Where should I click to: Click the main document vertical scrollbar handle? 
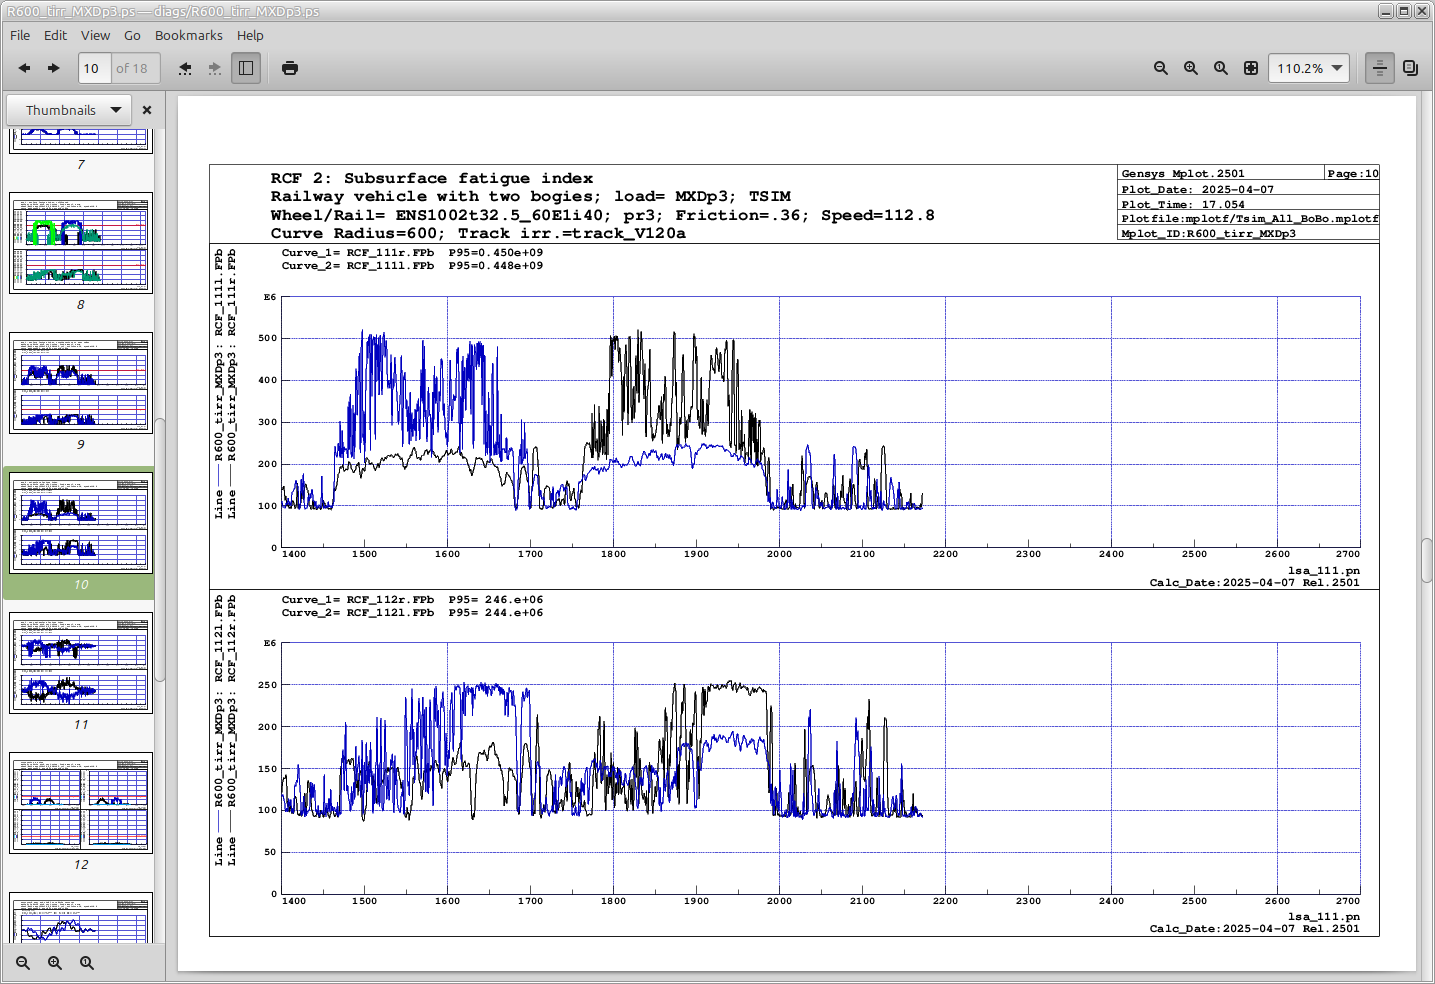[x=1427, y=560]
